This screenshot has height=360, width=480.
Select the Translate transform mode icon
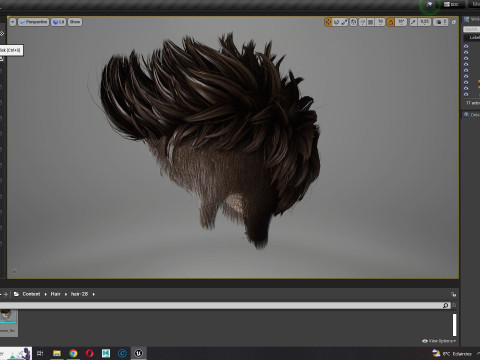[x=328, y=22]
